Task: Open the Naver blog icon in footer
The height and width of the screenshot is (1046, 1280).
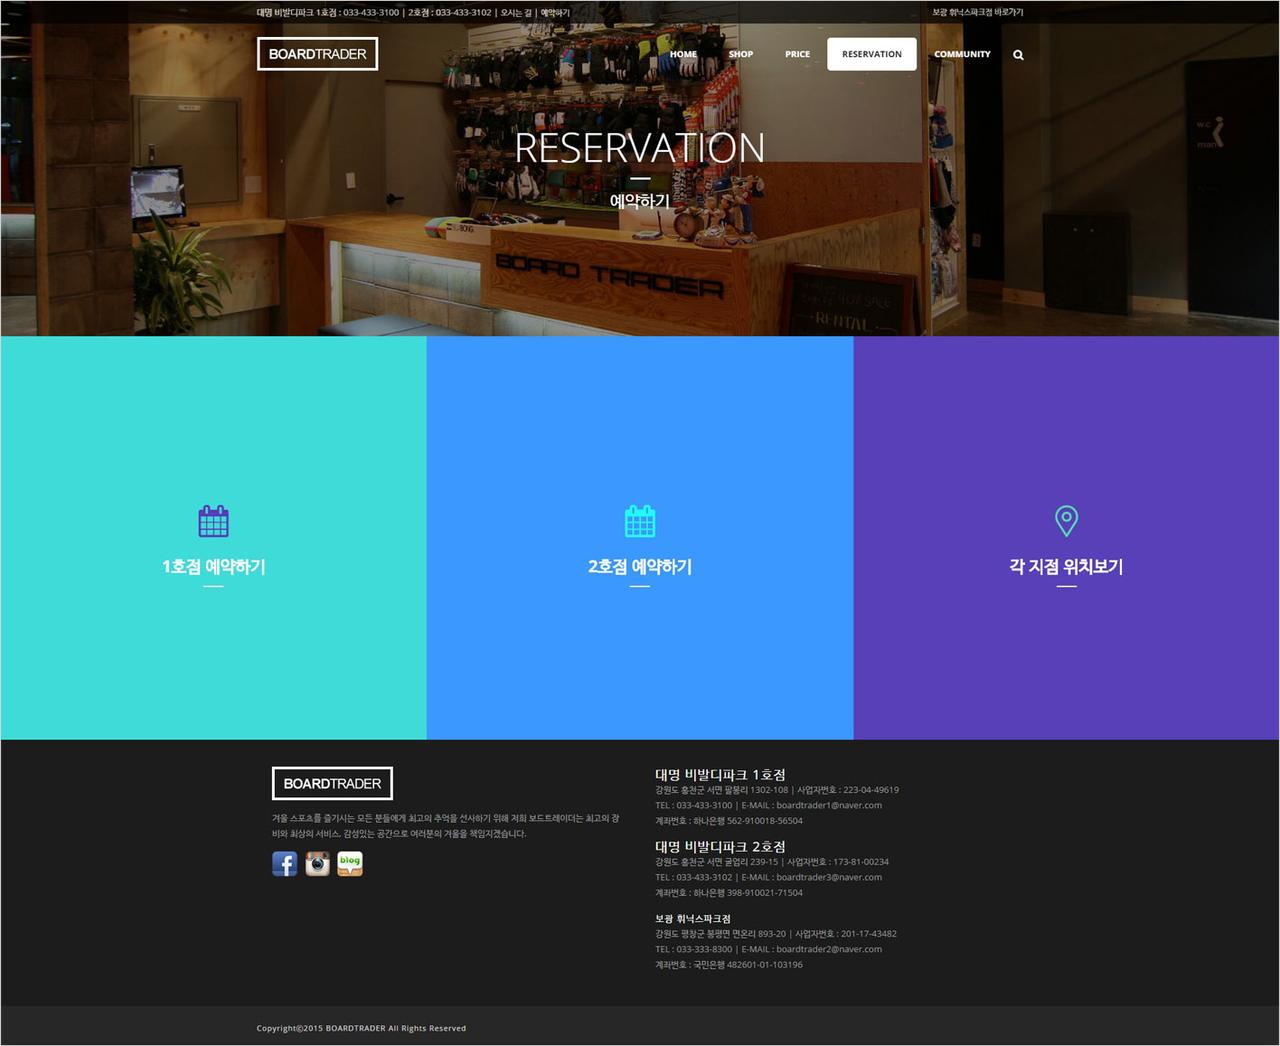Action: point(350,864)
